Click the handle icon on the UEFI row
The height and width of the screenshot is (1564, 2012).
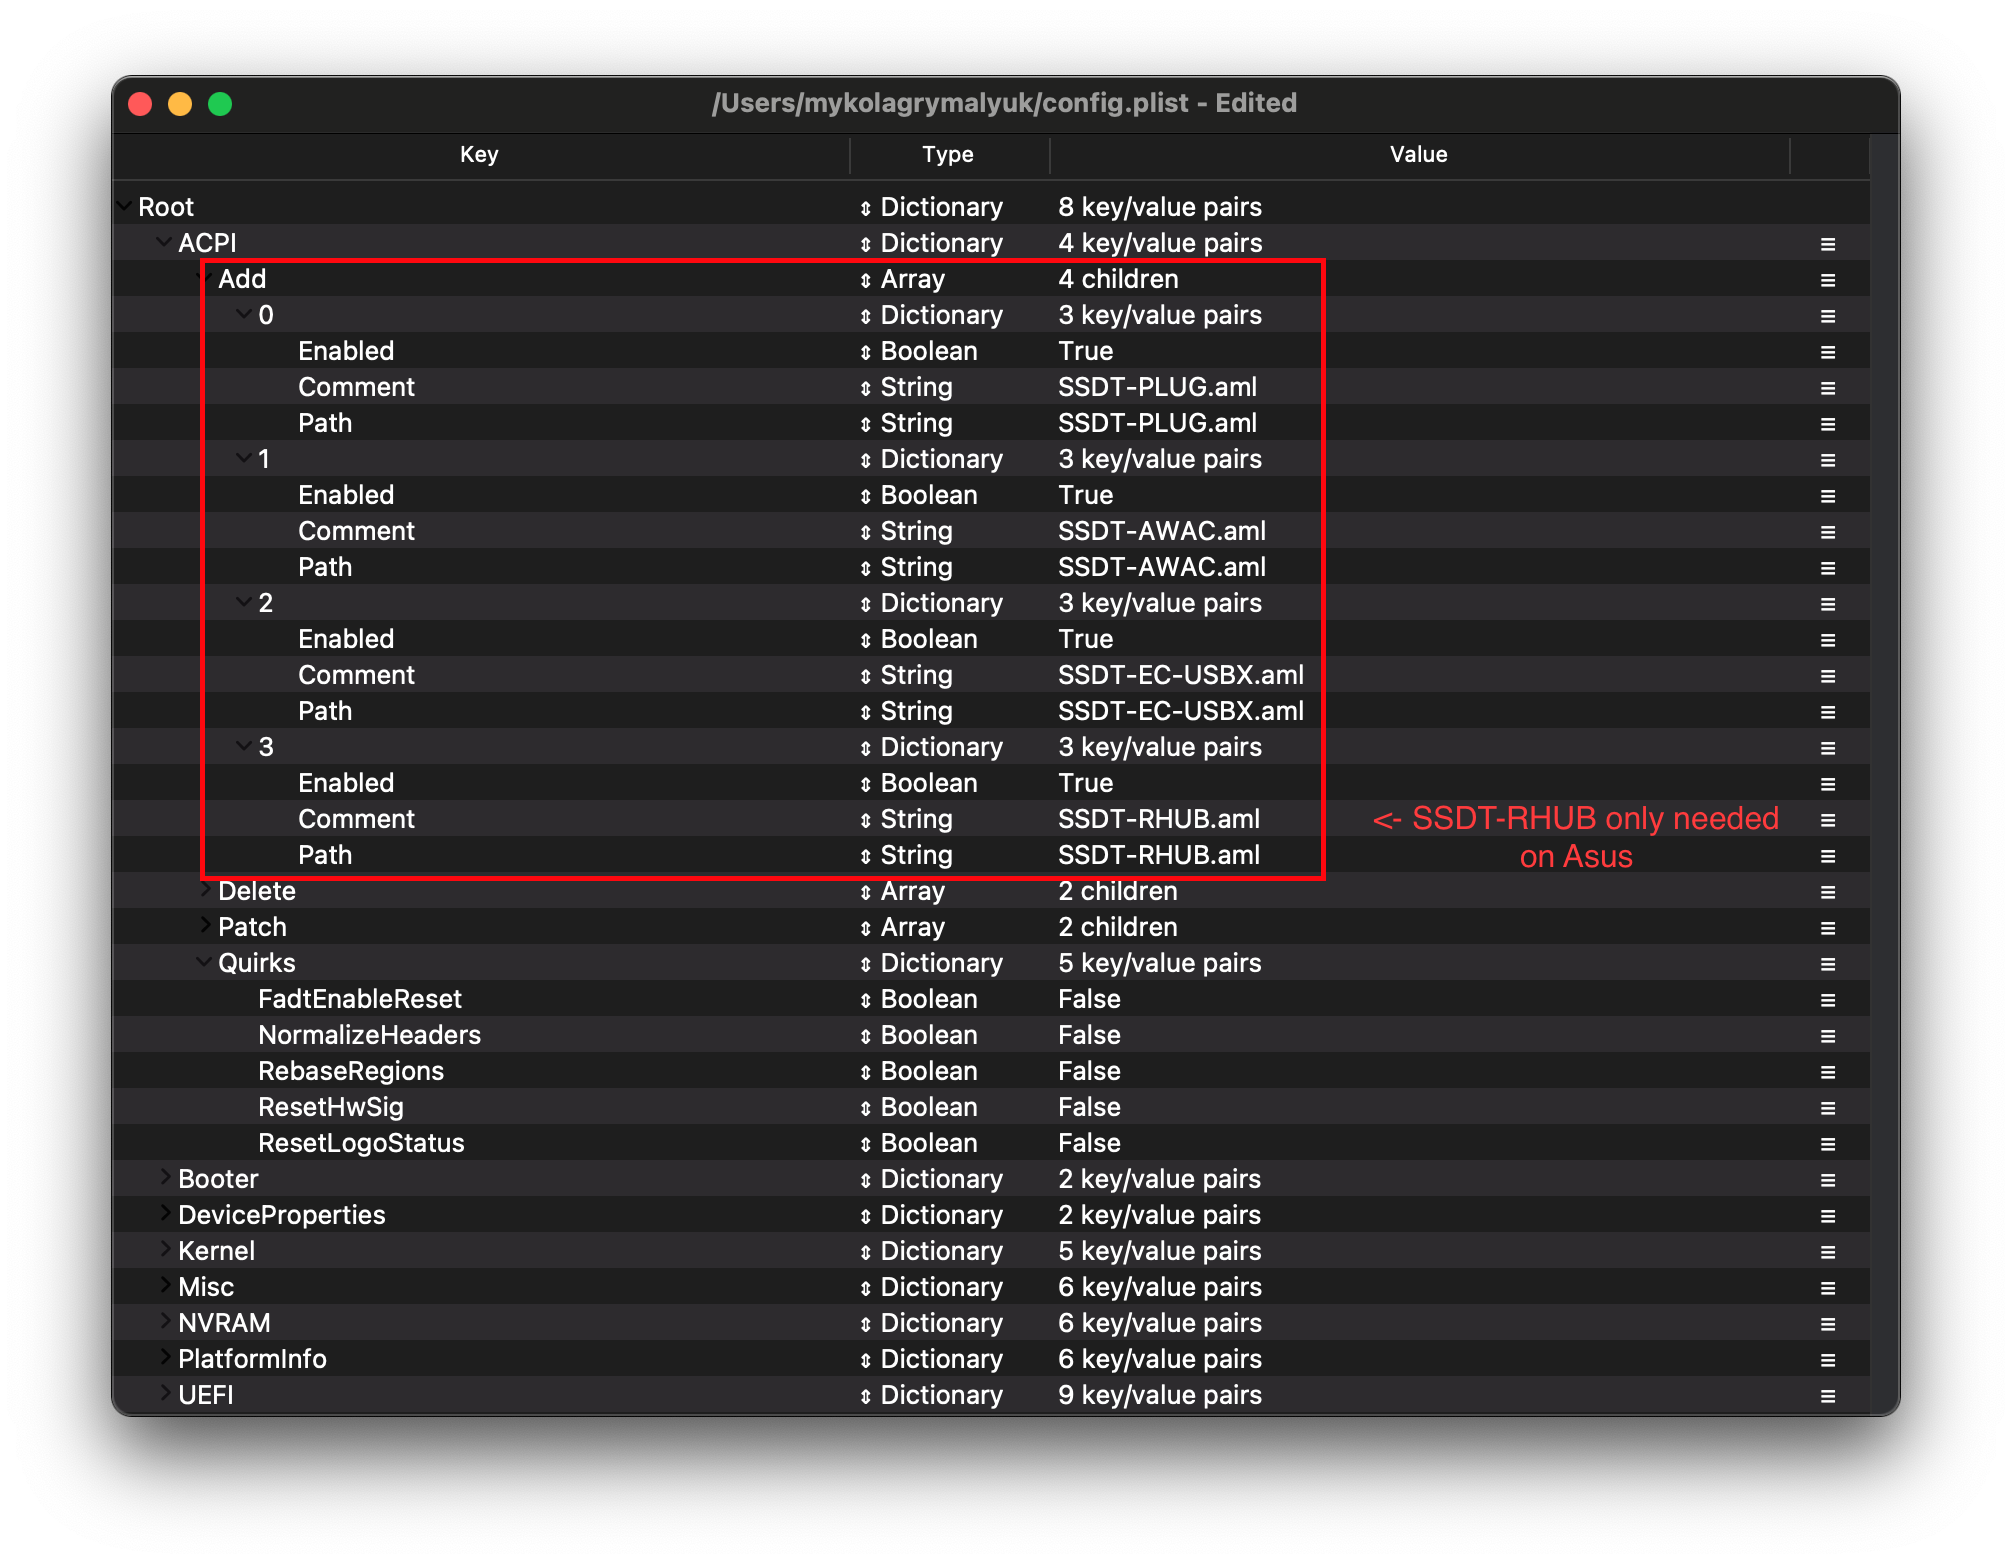1827,1396
